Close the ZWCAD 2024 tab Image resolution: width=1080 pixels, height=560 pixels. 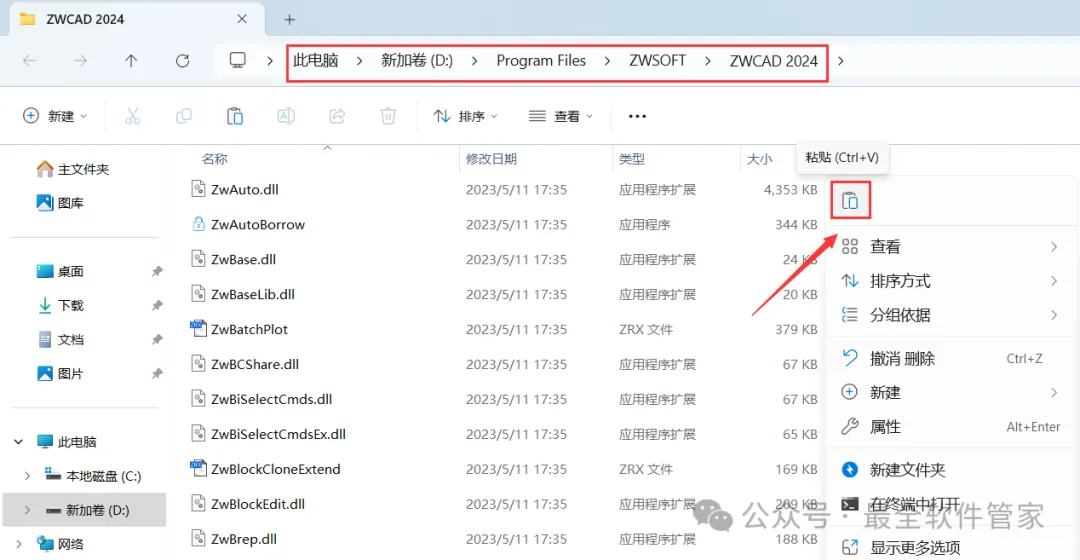(x=242, y=19)
